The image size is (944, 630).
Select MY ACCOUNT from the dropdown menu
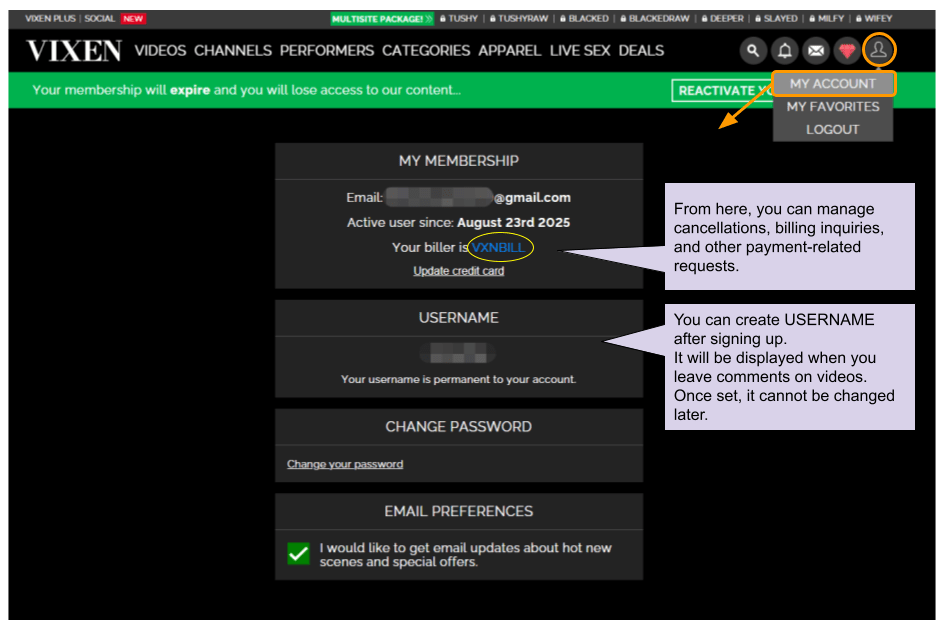coord(833,83)
